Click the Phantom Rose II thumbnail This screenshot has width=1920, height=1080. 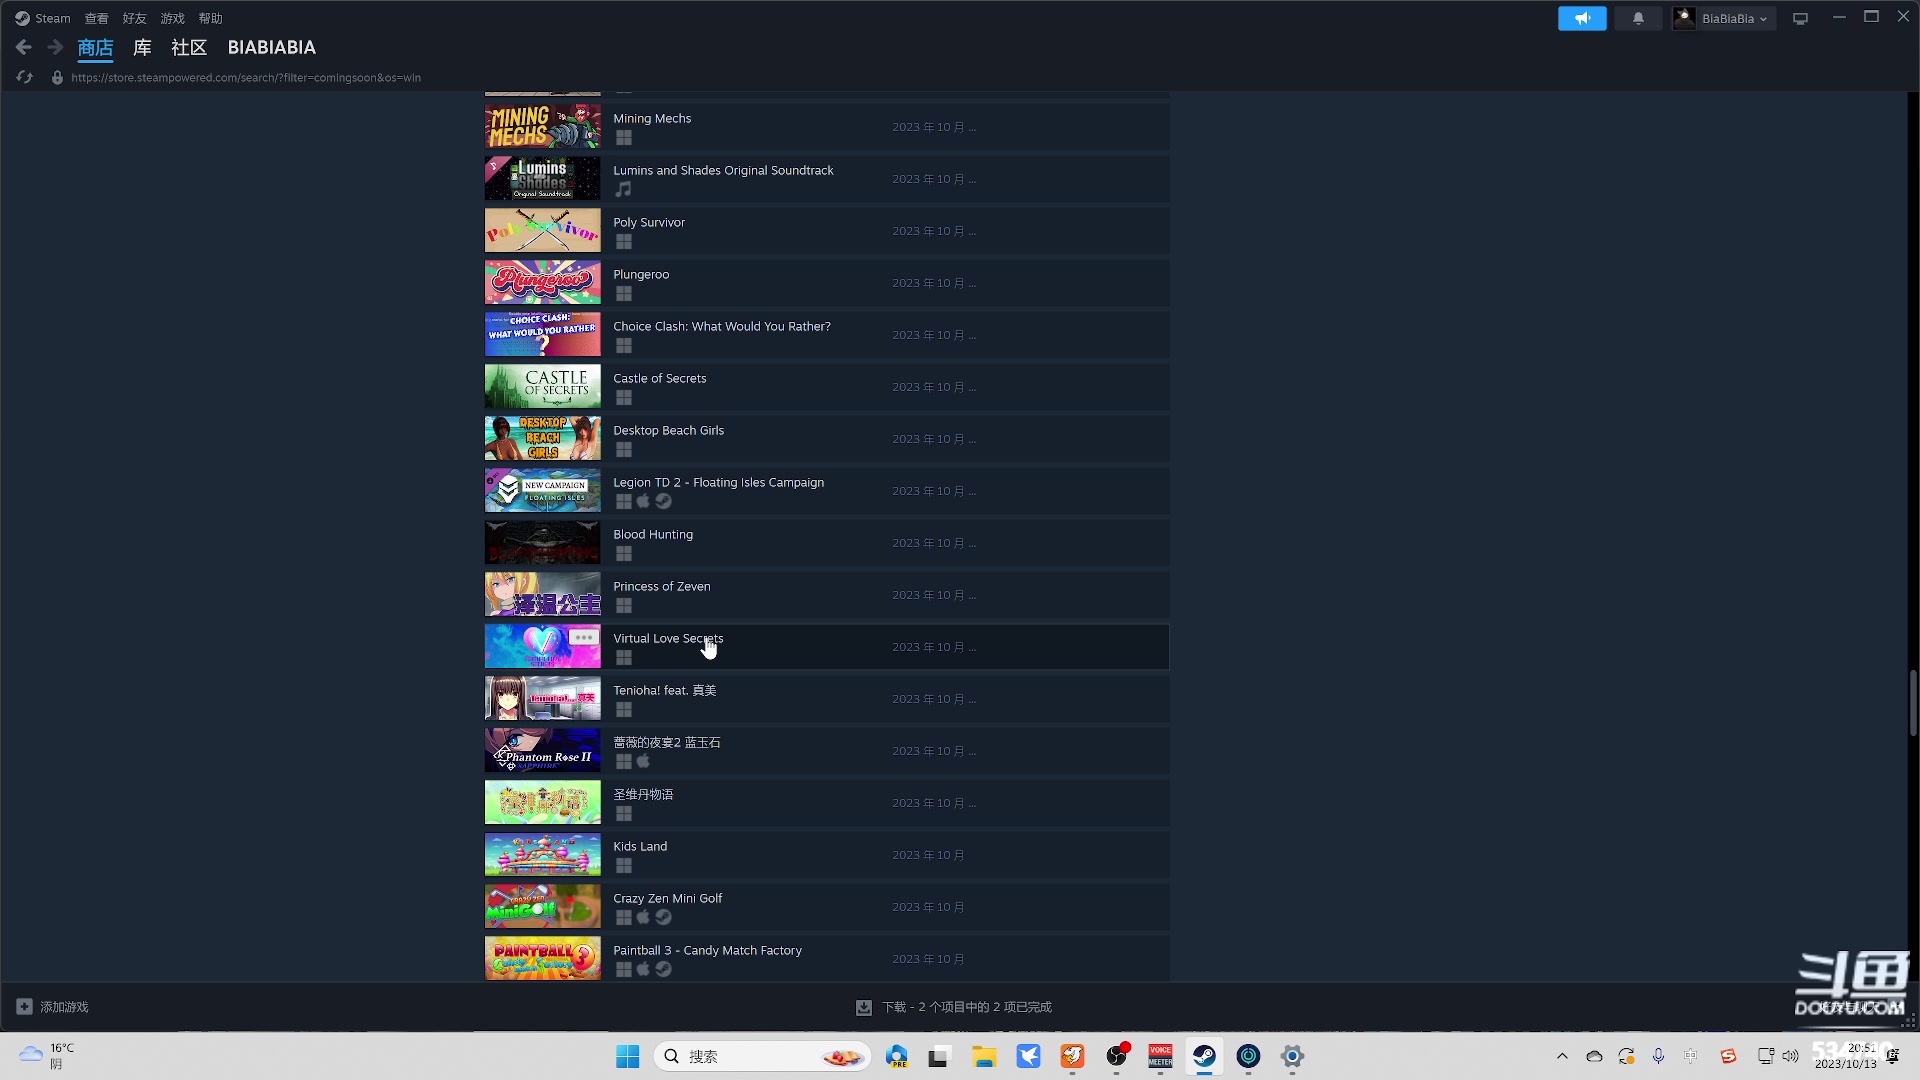[x=543, y=750]
